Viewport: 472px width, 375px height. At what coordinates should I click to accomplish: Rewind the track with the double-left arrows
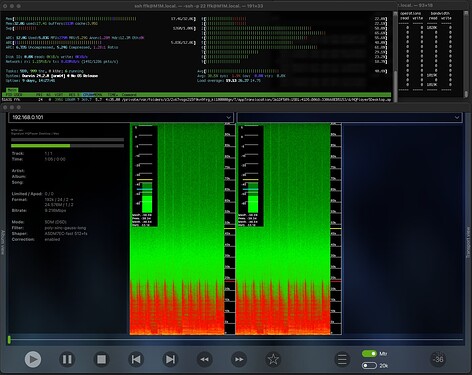(x=204, y=359)
